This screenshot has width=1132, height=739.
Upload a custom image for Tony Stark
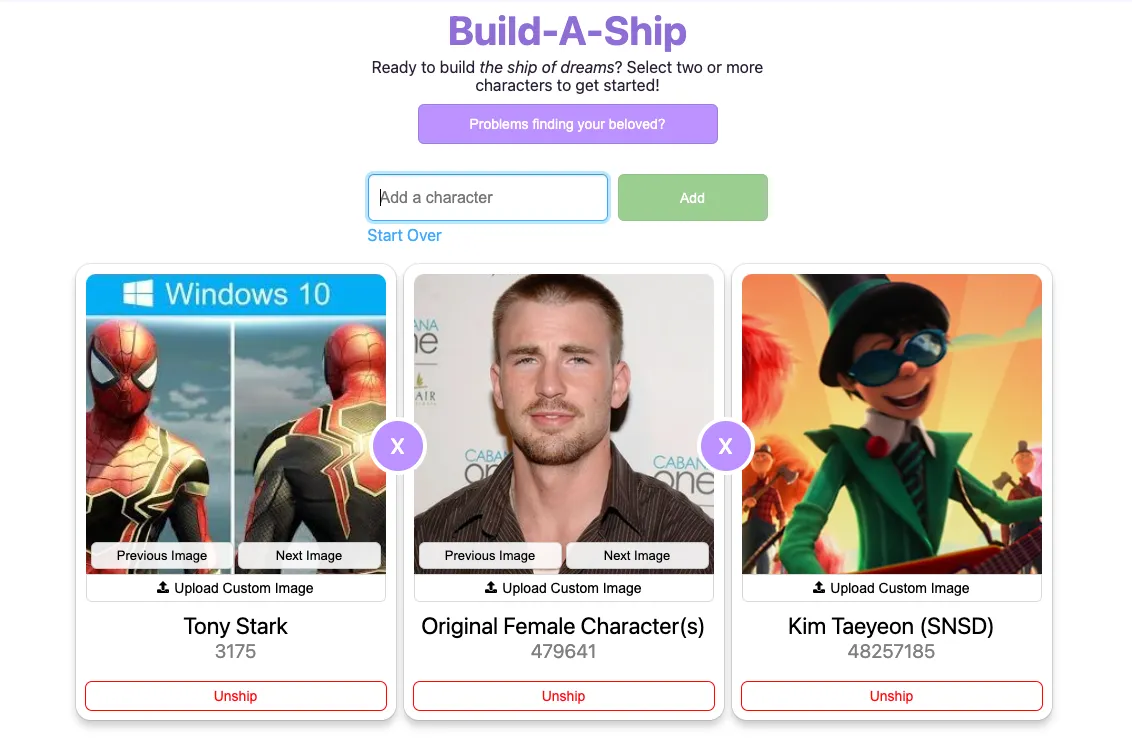pyautogui.click(x=235, y=588)
